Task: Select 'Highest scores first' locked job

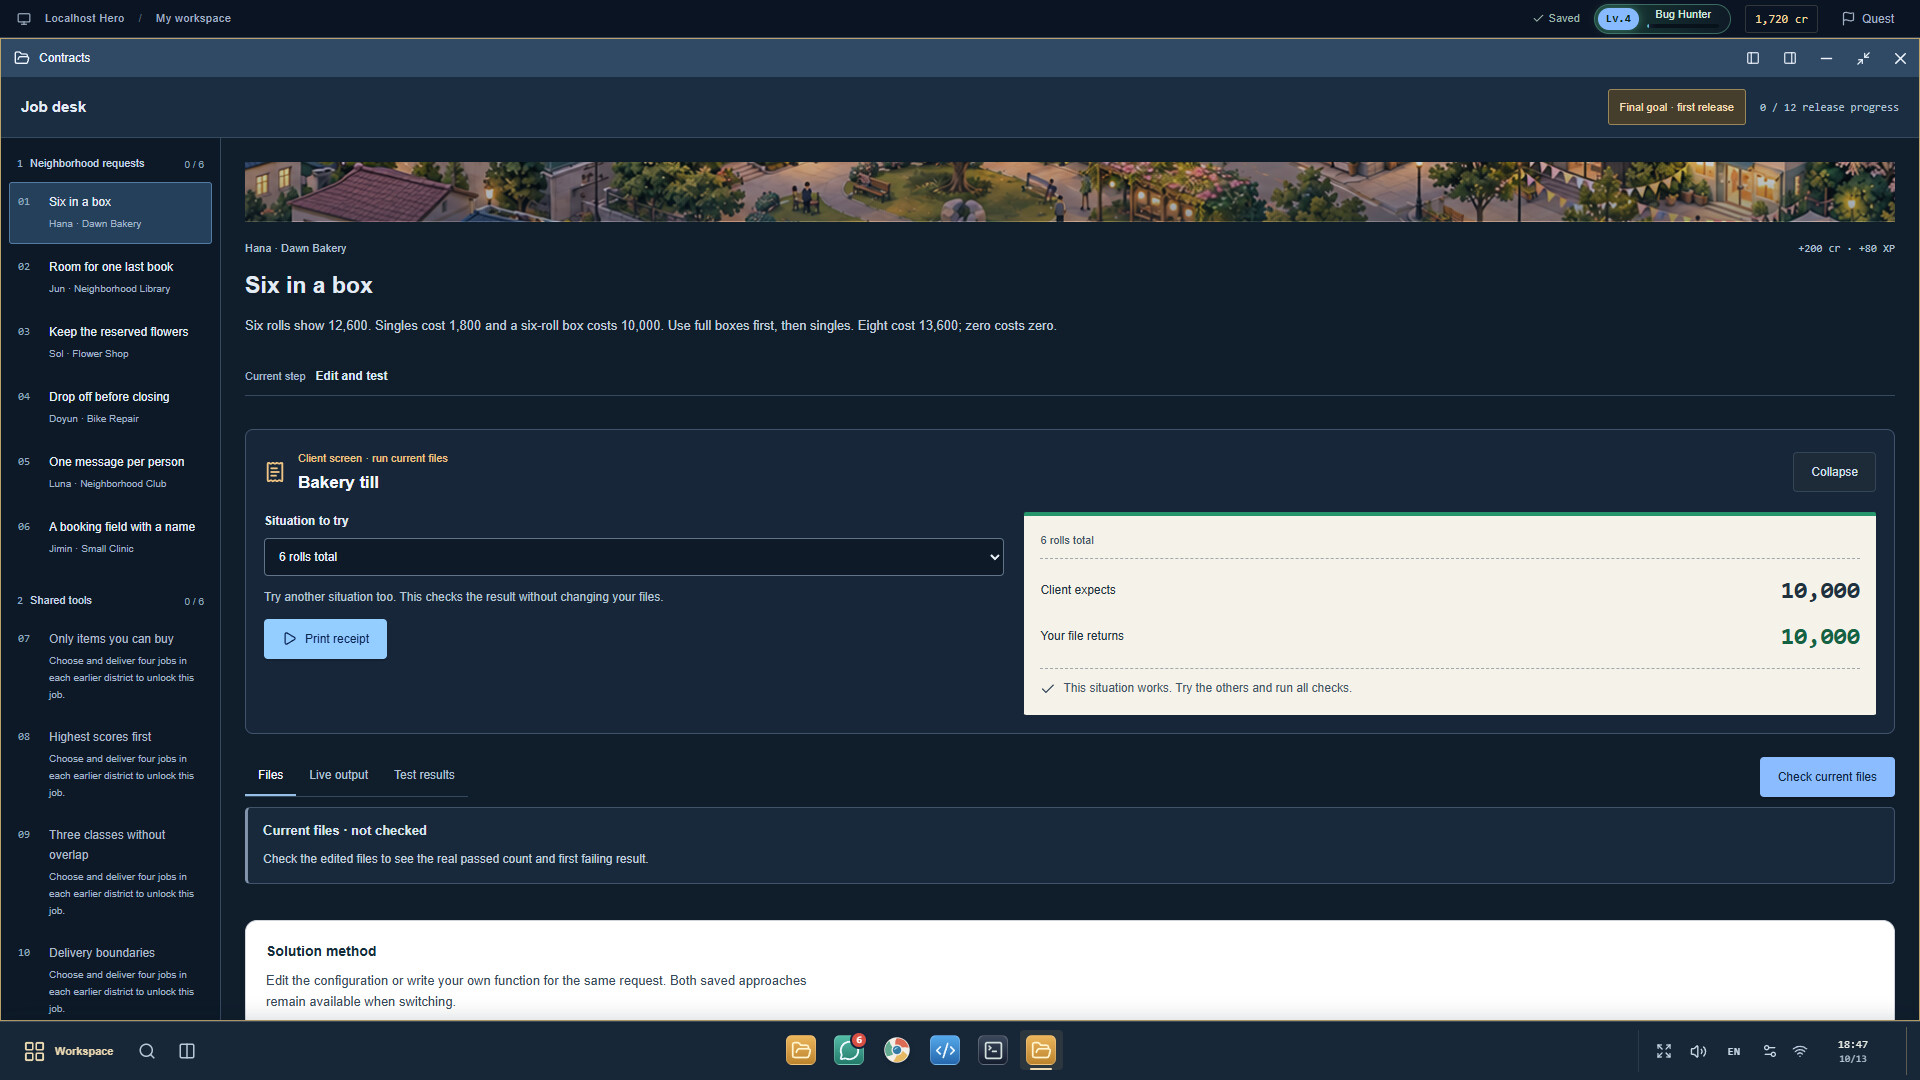Action: (x=110, y=764)
